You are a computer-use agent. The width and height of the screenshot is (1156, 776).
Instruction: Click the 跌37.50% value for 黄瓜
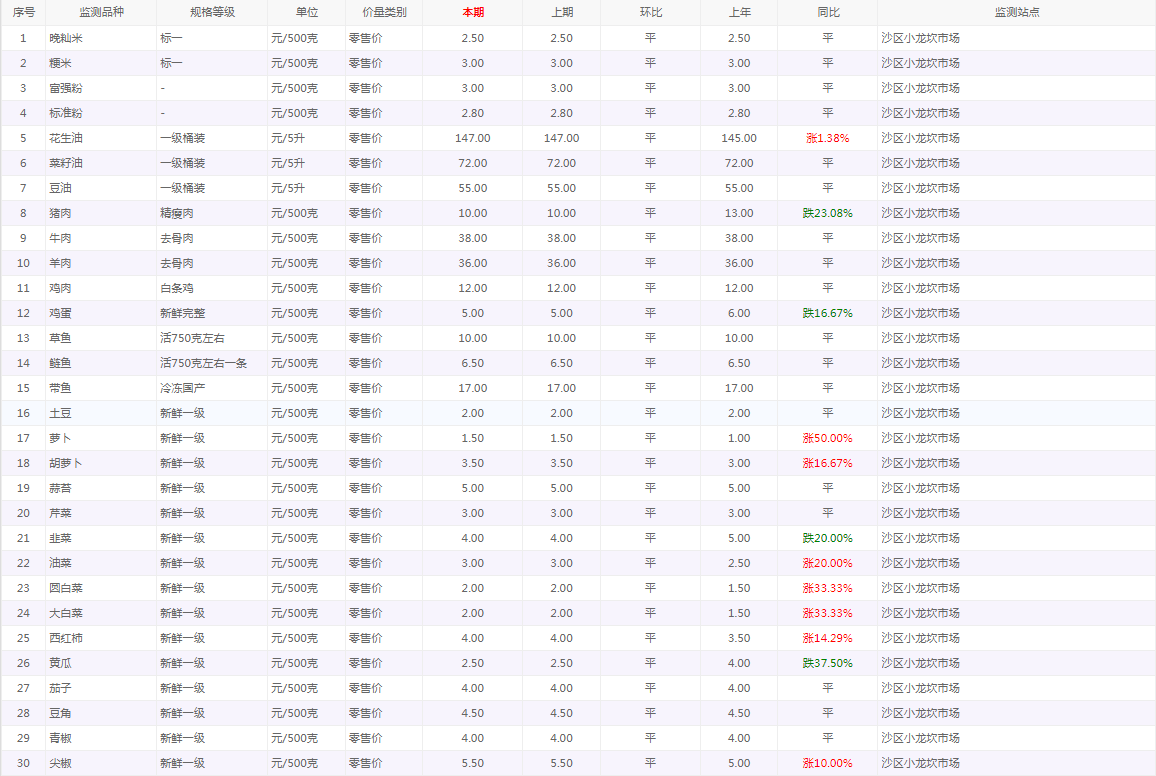pyautogui.click(x=827, y=663)
